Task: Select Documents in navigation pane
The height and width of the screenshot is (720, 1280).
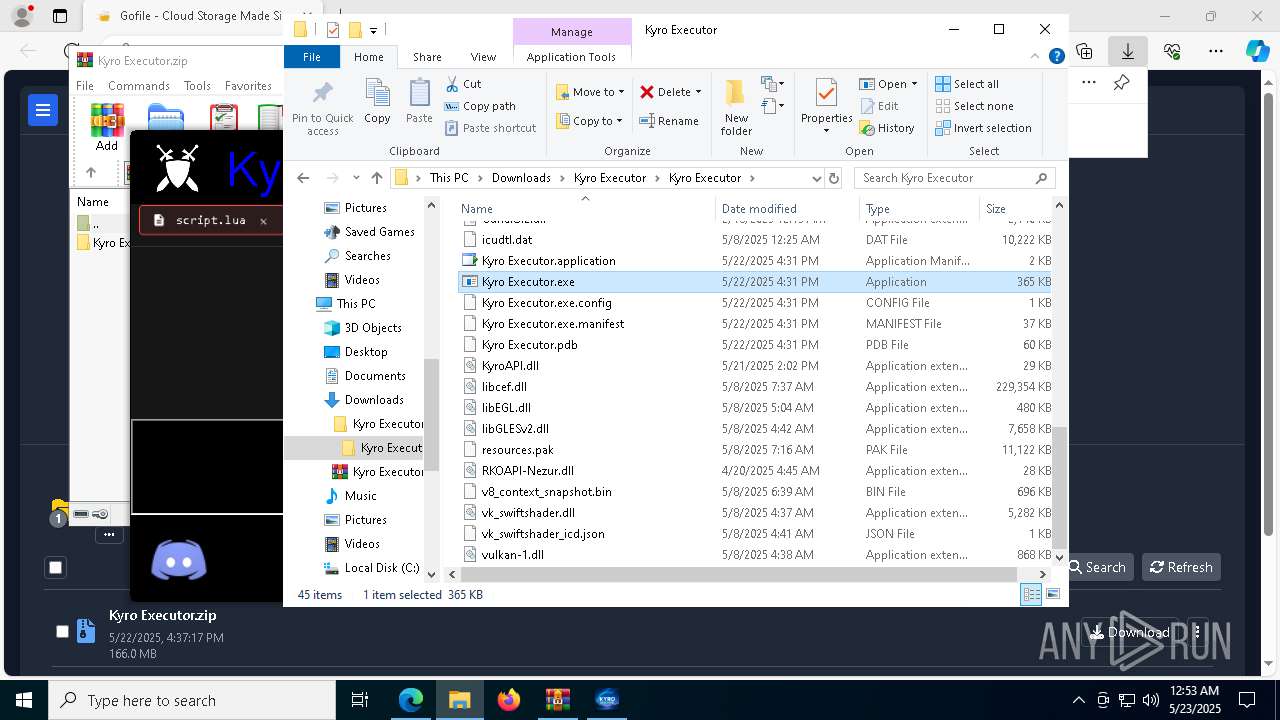Action: 375,376
